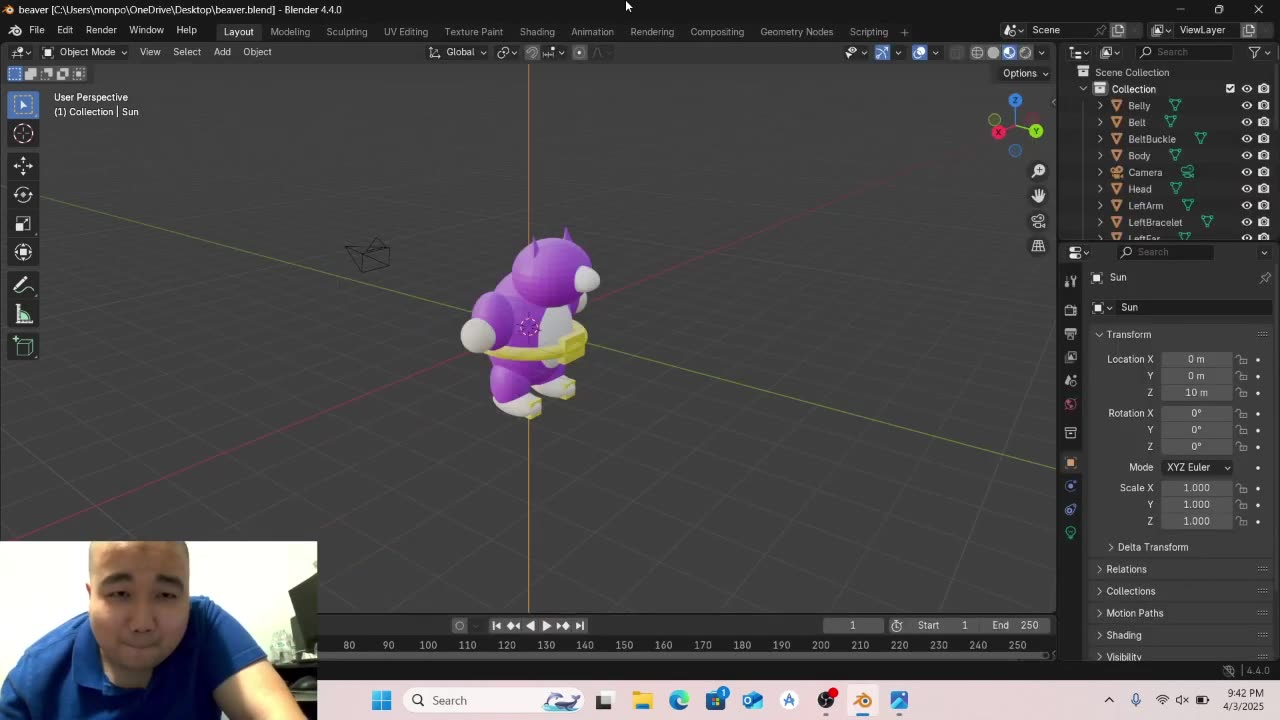Open the Global orientation dropdown

pyautogui.click(x=458, y=52)
